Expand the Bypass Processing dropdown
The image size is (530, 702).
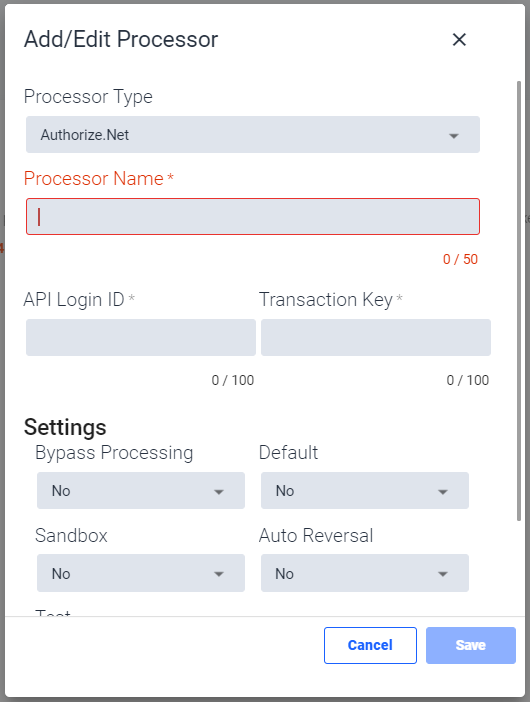pyautogui.click(x=141, y=491)
